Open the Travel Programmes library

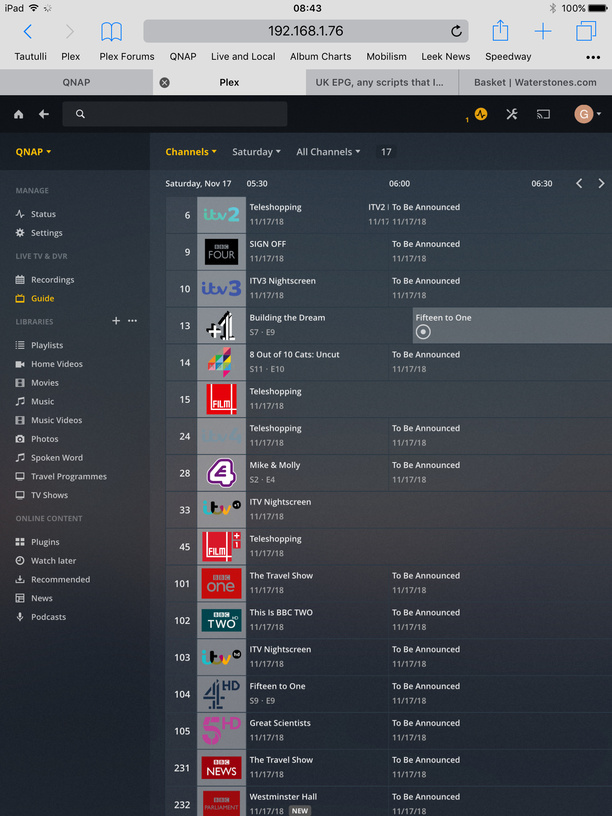(61, 476)
